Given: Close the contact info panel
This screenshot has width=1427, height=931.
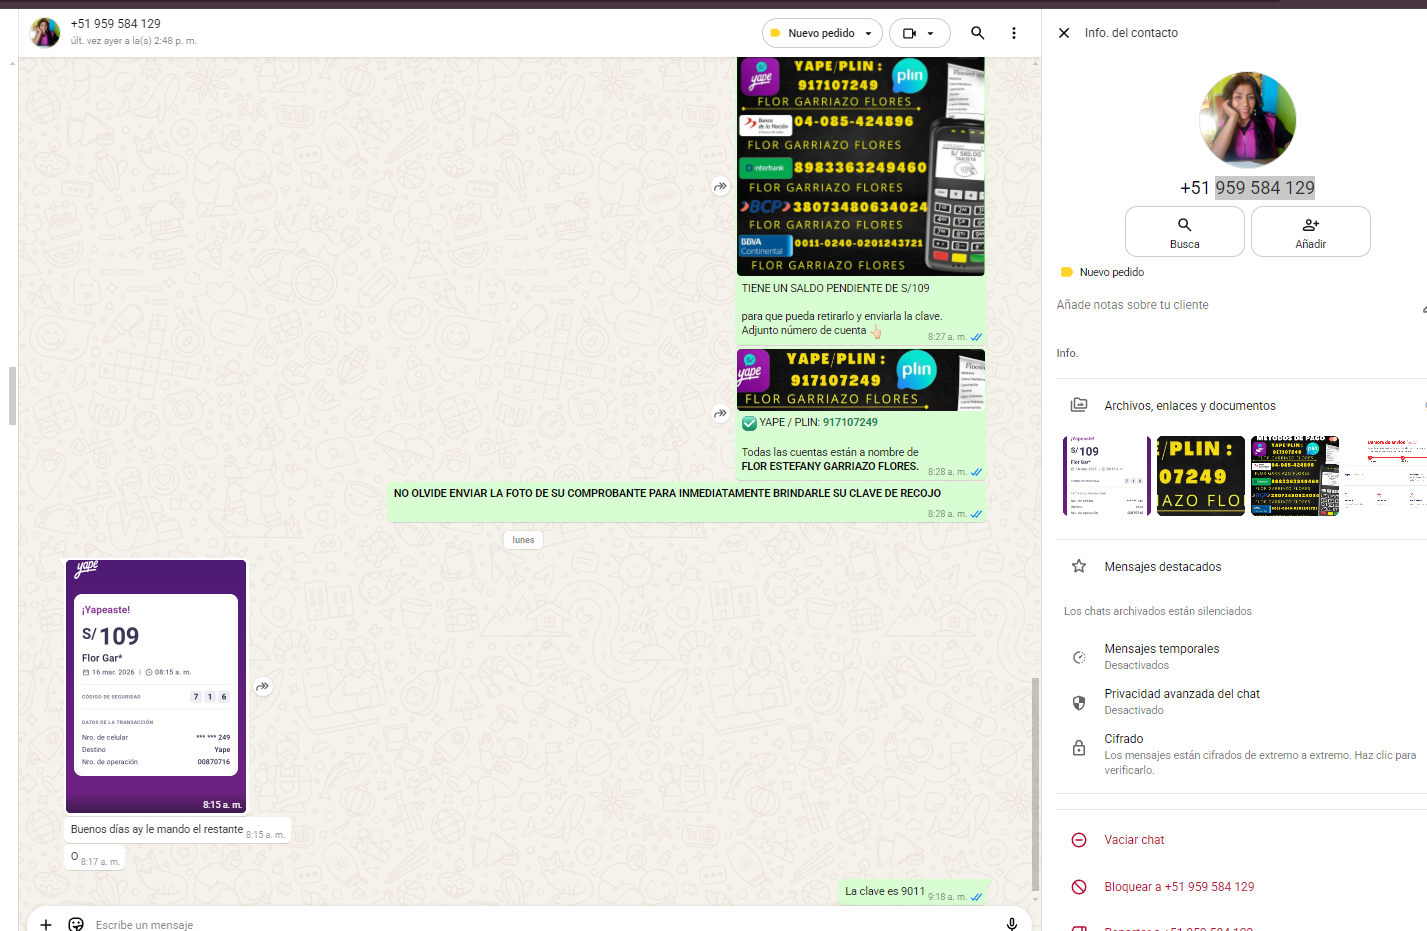Looking at the screenshot, I should [x=1064, y=33].
